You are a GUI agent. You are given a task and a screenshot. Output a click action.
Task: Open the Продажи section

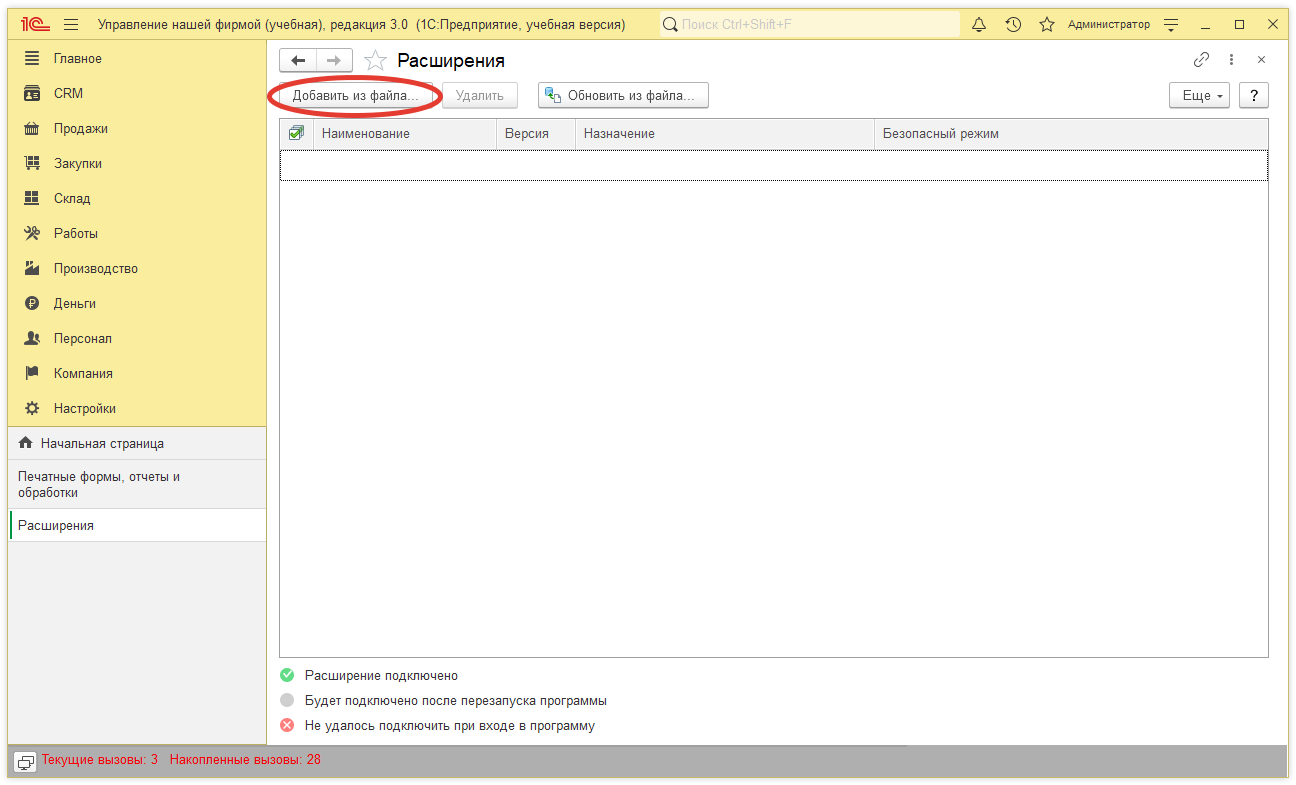point(80,128)
